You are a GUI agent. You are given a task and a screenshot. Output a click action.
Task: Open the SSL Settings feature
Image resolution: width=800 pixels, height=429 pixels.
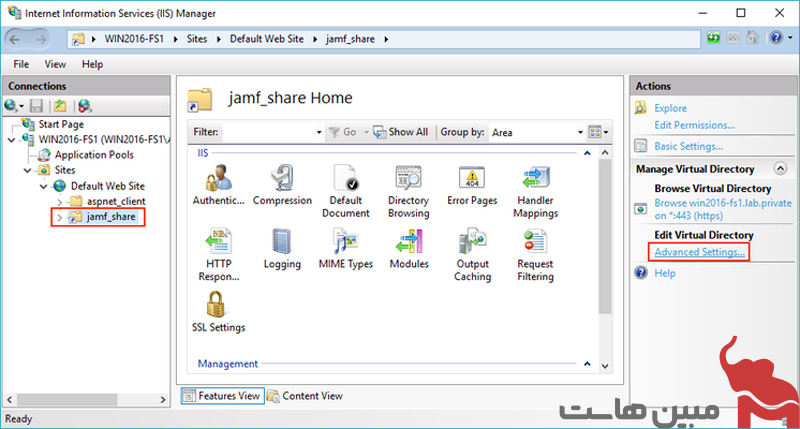(x=218, y=311)
